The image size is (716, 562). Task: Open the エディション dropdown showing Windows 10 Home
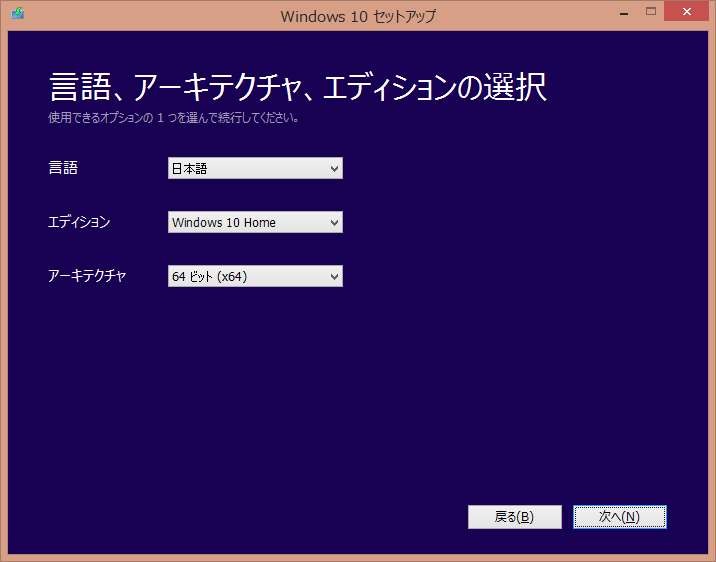[x=255, y=222]
